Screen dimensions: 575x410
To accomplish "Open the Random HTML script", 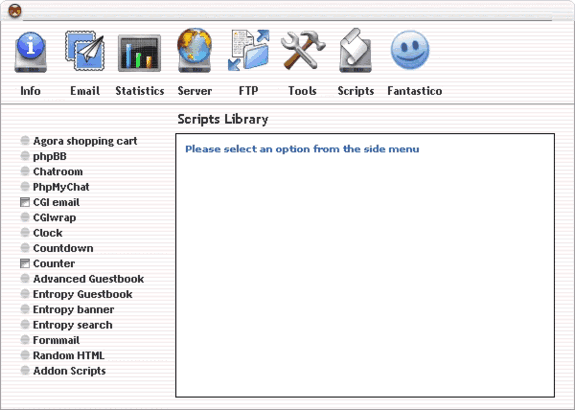I will click(x=69, y=355).
